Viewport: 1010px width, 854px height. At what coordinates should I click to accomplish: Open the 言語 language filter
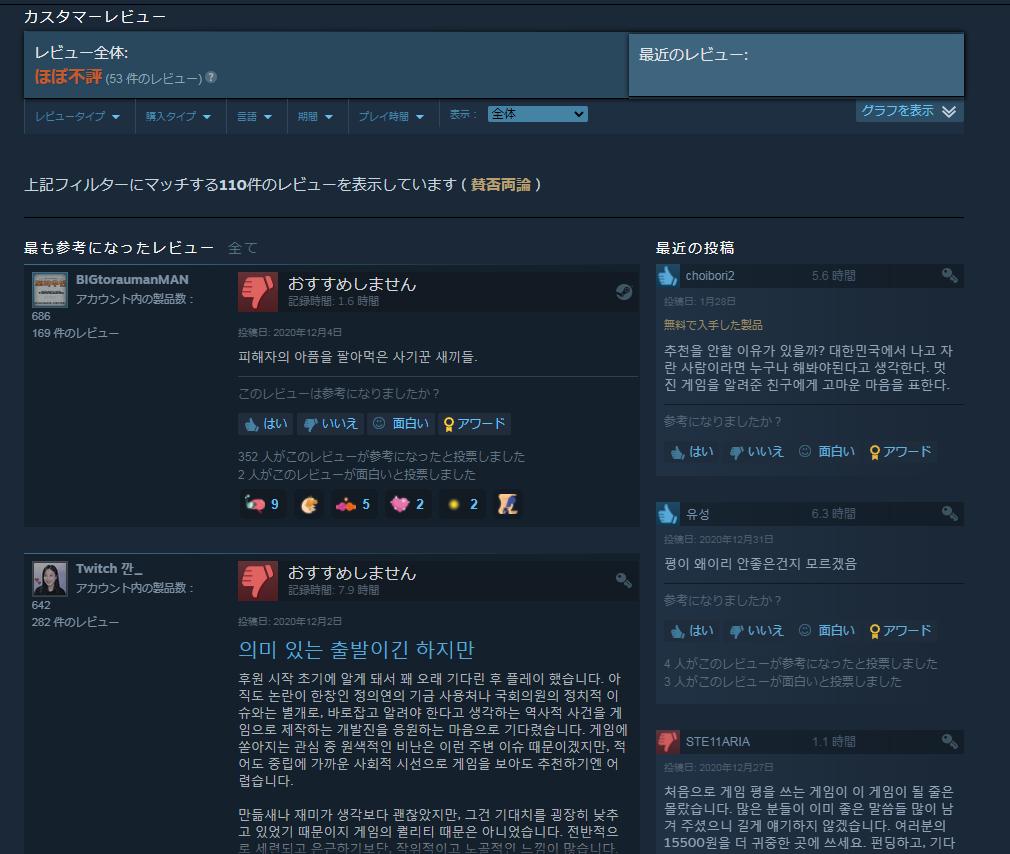[254, 117]
